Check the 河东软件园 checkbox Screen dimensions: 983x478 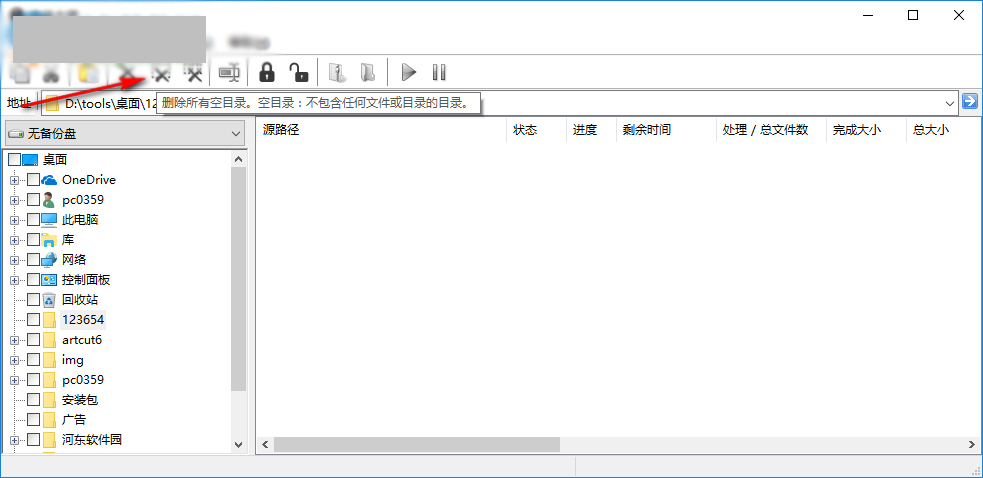click(x=33, y=440)
